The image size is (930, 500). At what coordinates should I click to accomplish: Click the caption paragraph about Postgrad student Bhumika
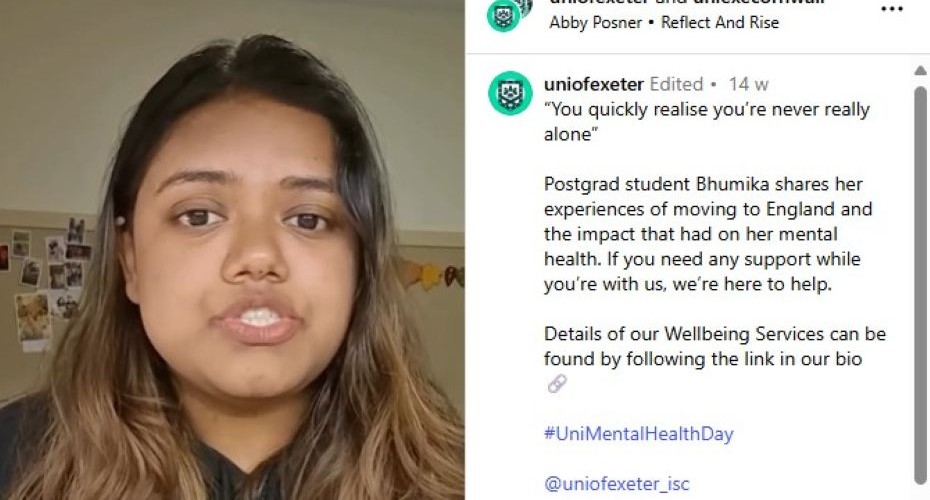708,234
